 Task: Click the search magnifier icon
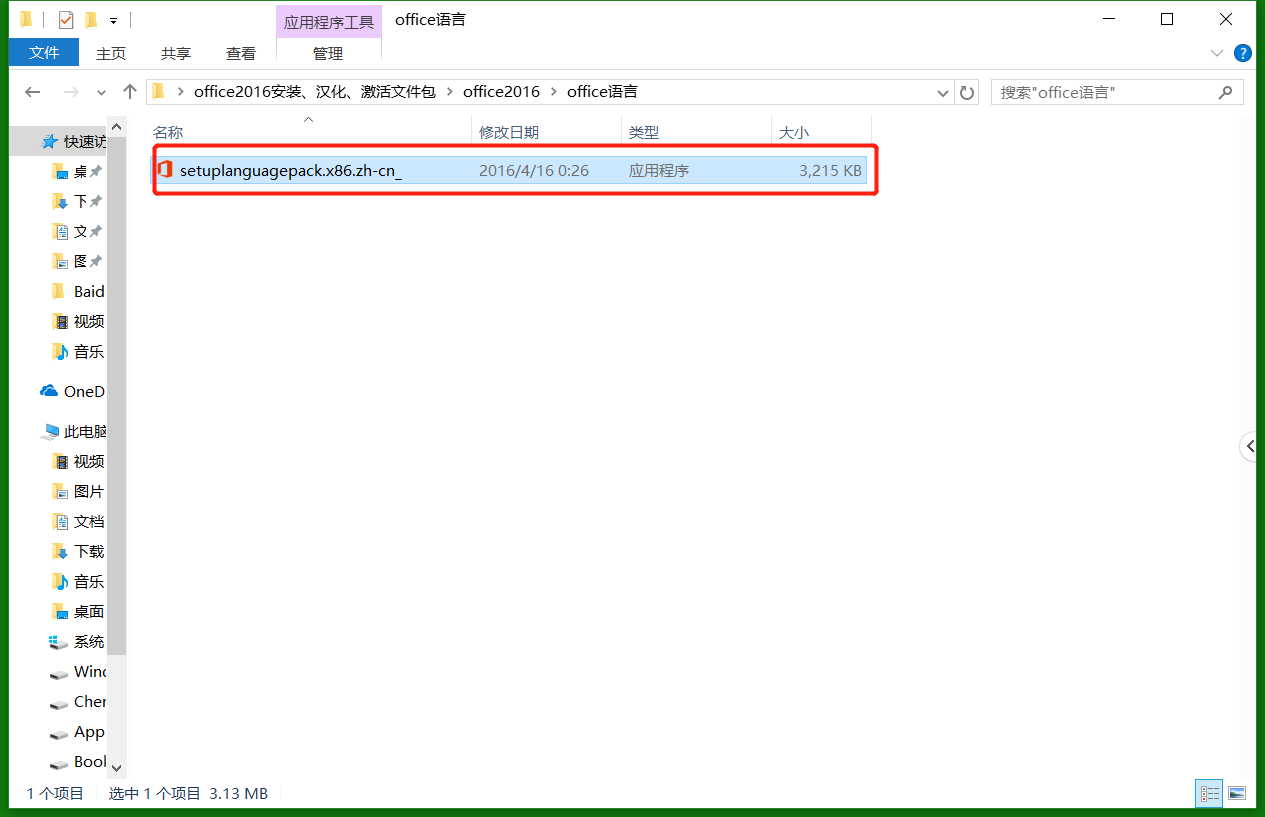coord(1225,92)
